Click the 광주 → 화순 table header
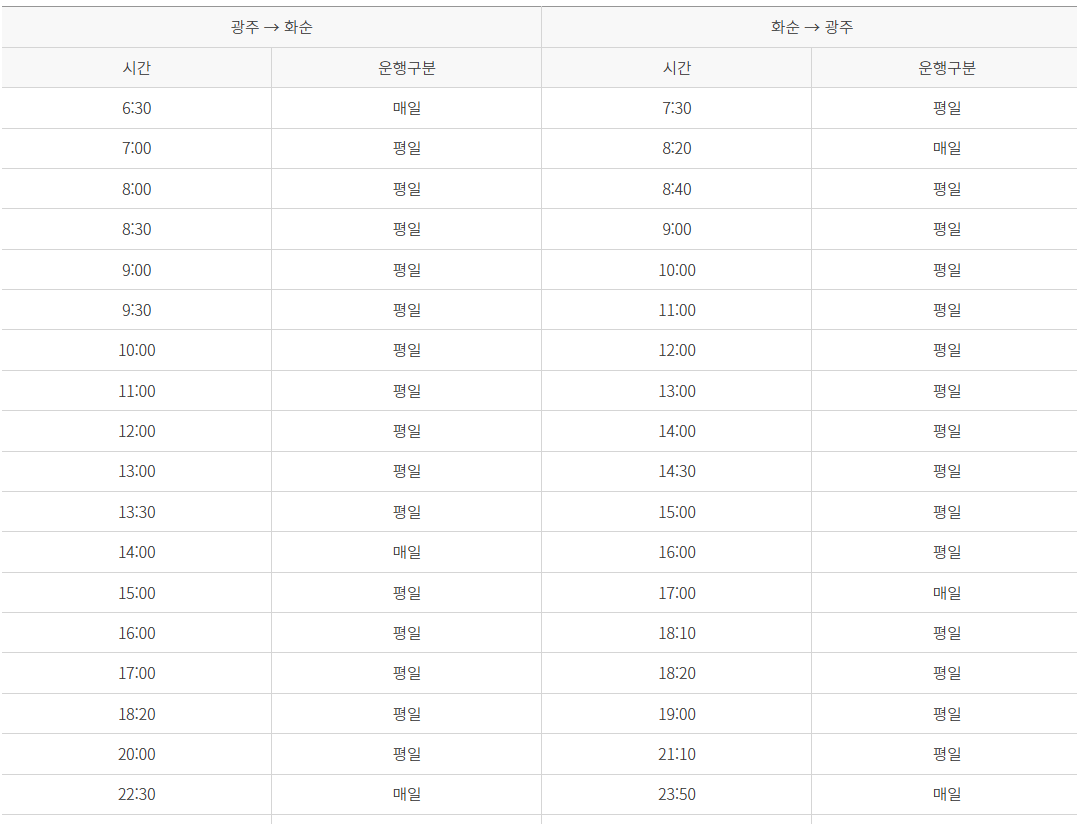The height and width of the screenshot is (824, 1077). point(270,26)
